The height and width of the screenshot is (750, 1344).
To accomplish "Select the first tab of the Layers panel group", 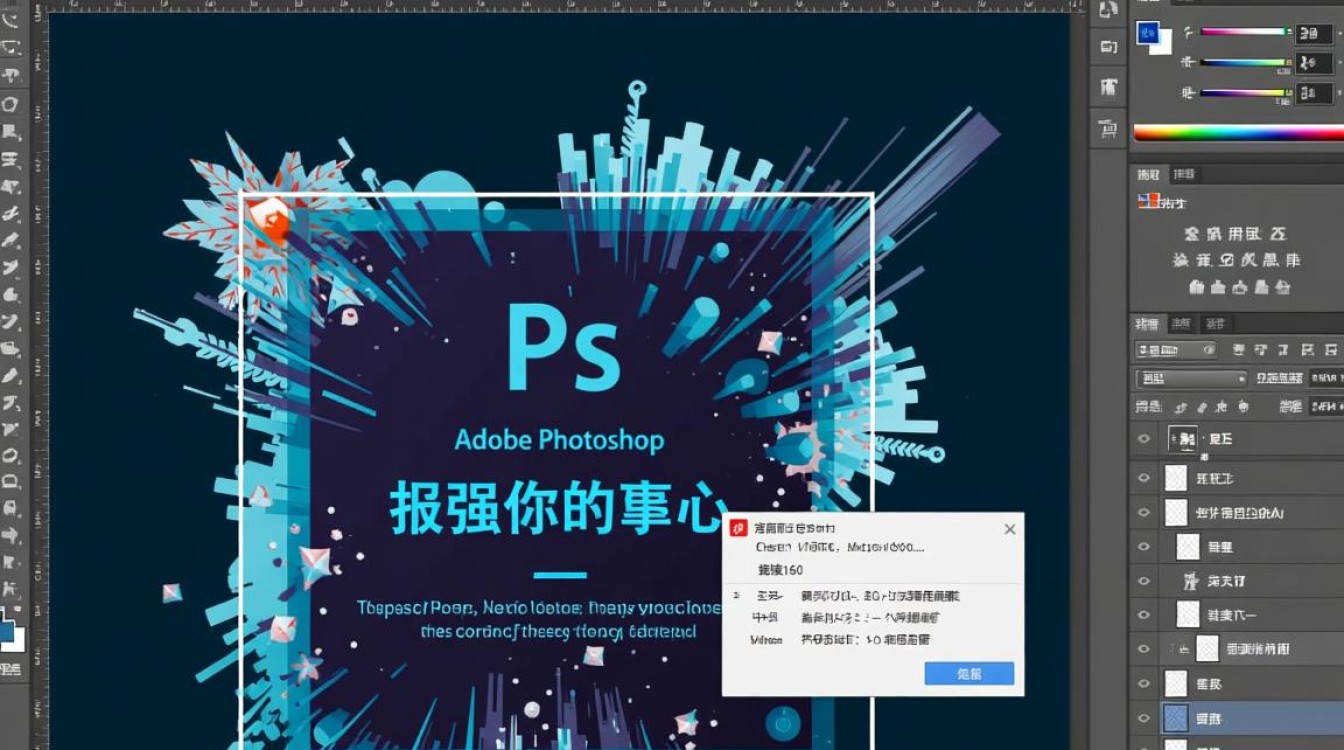I will pyautogui.click(x=1147, y=323).
